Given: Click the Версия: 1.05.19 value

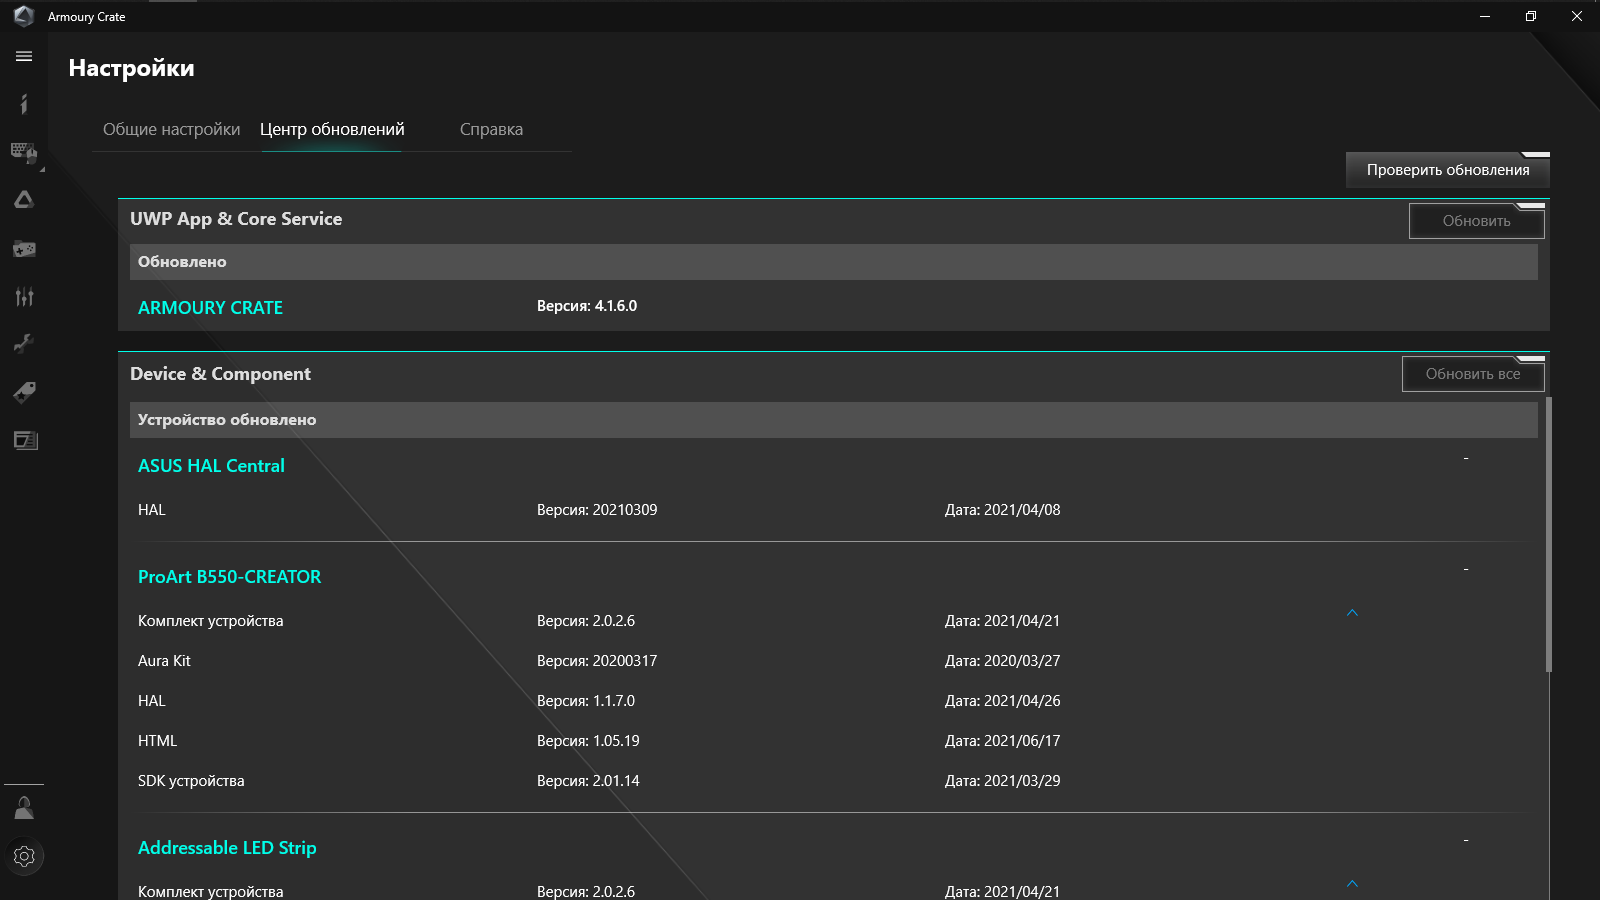Looking at the screenshot, I should click(588, 741).
